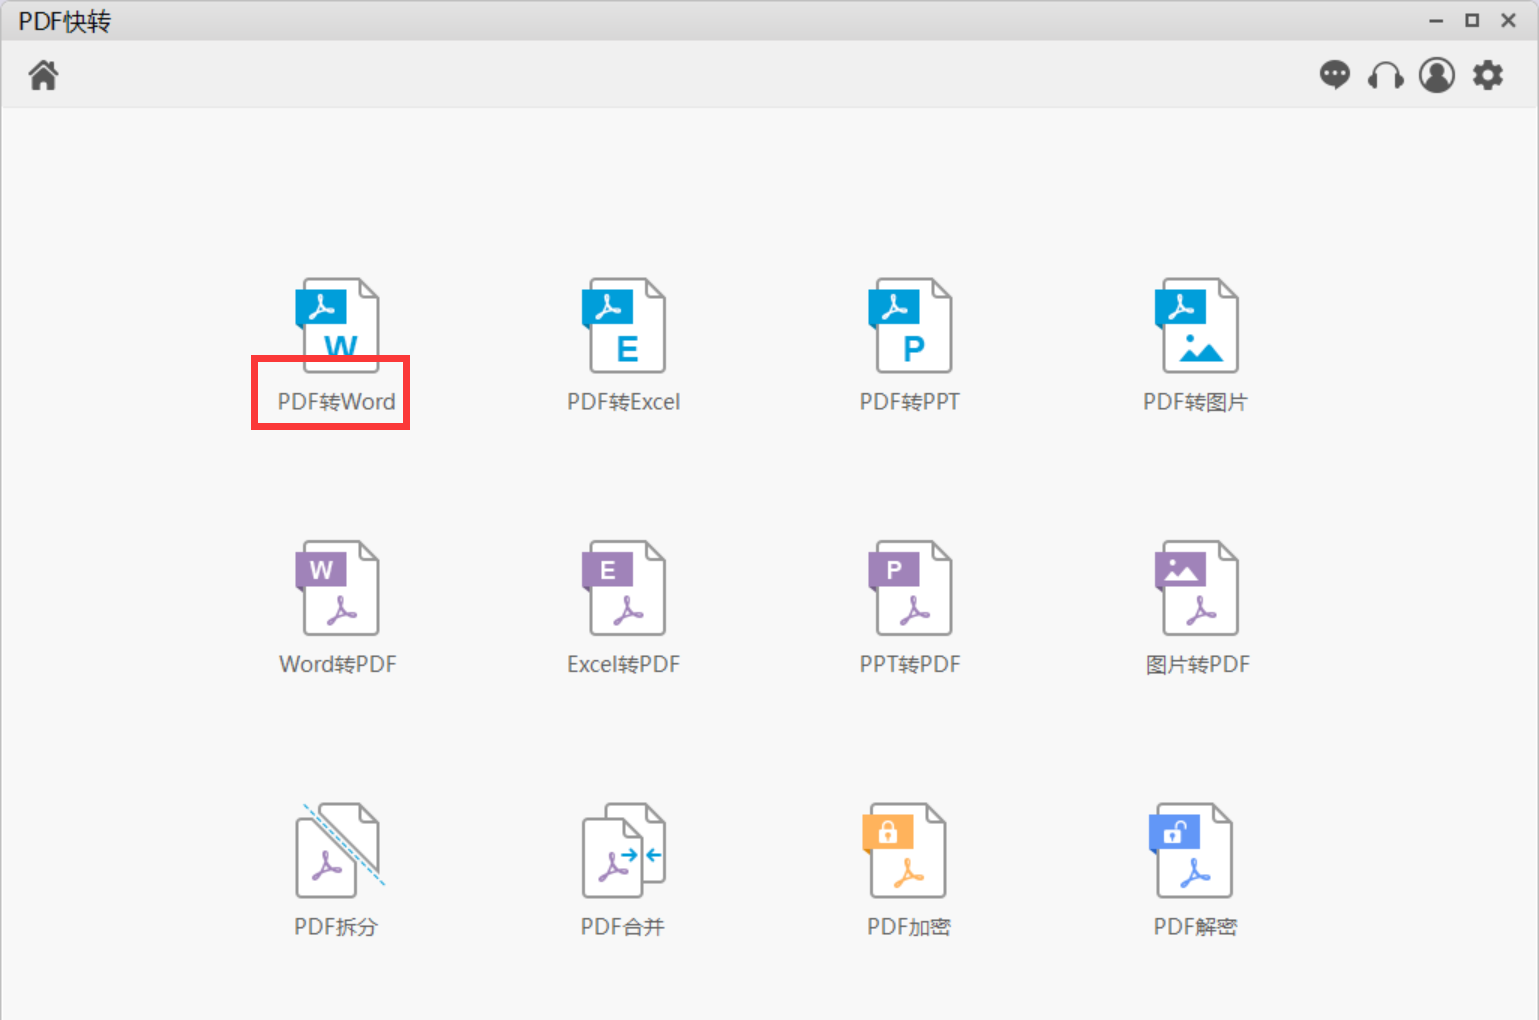This screenshot has height=1020, width=1539.
Task: Open the PDF转Word conversion icon
Action: [x=337, y=325]
